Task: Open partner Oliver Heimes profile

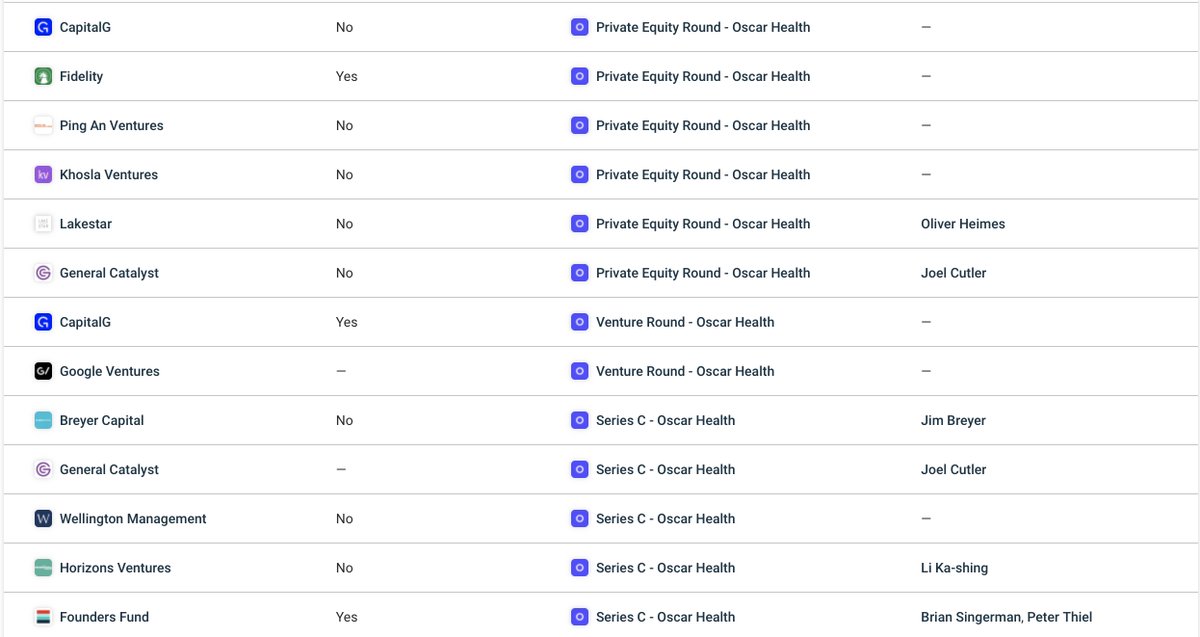Action: pos(963,224)
